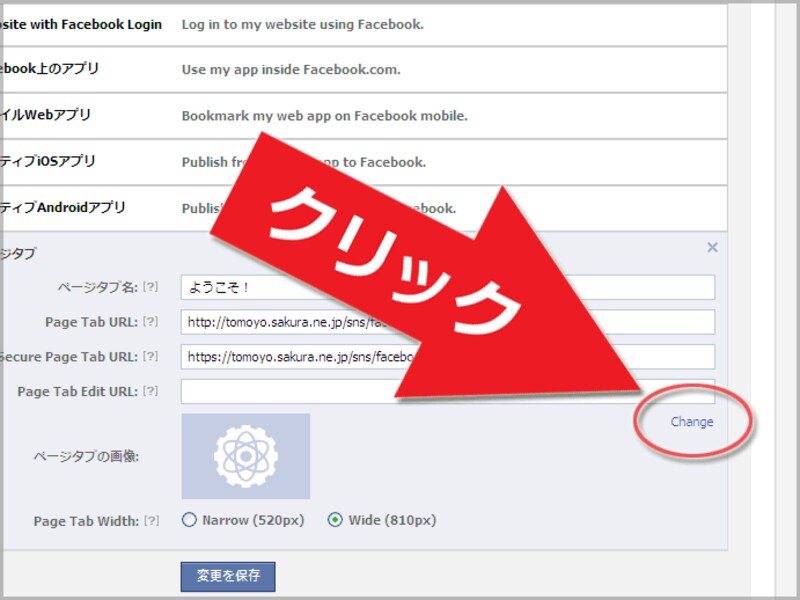Click the Page Tab Width label
Screen dimensions: 800x600
[86, 521]
